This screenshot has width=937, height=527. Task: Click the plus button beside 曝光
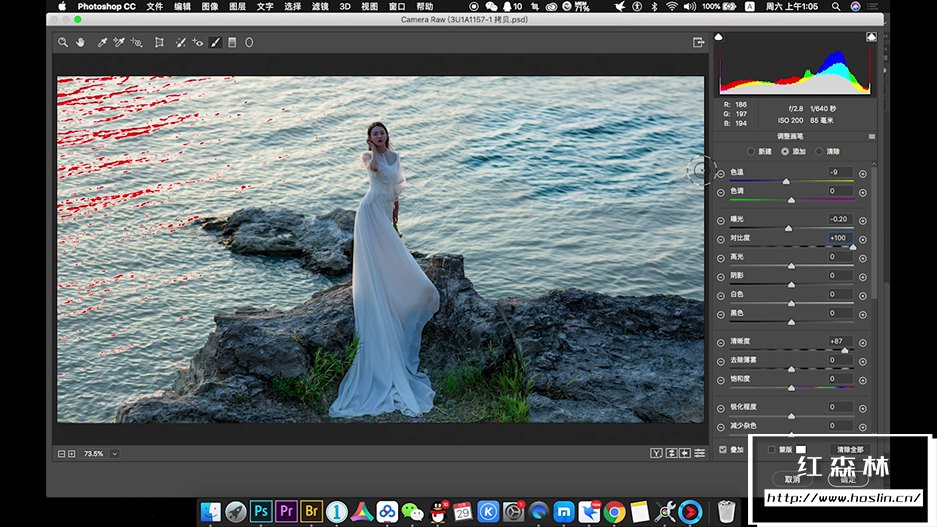pyautogui.click(x=863, y=220)
